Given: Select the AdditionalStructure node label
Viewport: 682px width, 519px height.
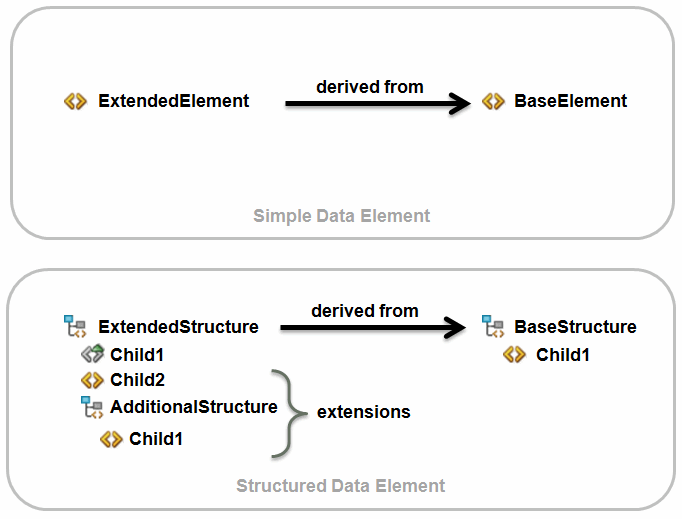Looking at the screenshot, I should 194,407.
